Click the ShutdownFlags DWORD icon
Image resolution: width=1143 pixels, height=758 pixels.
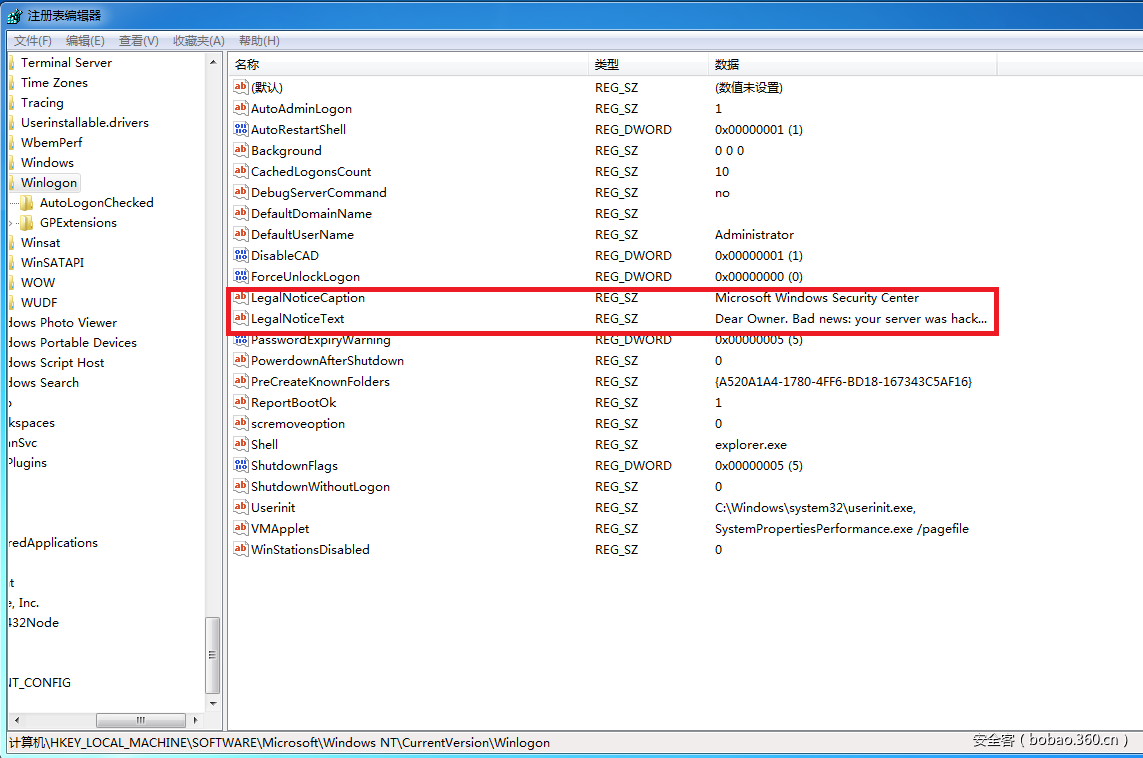pyautogui.click(x=241, y=465)
